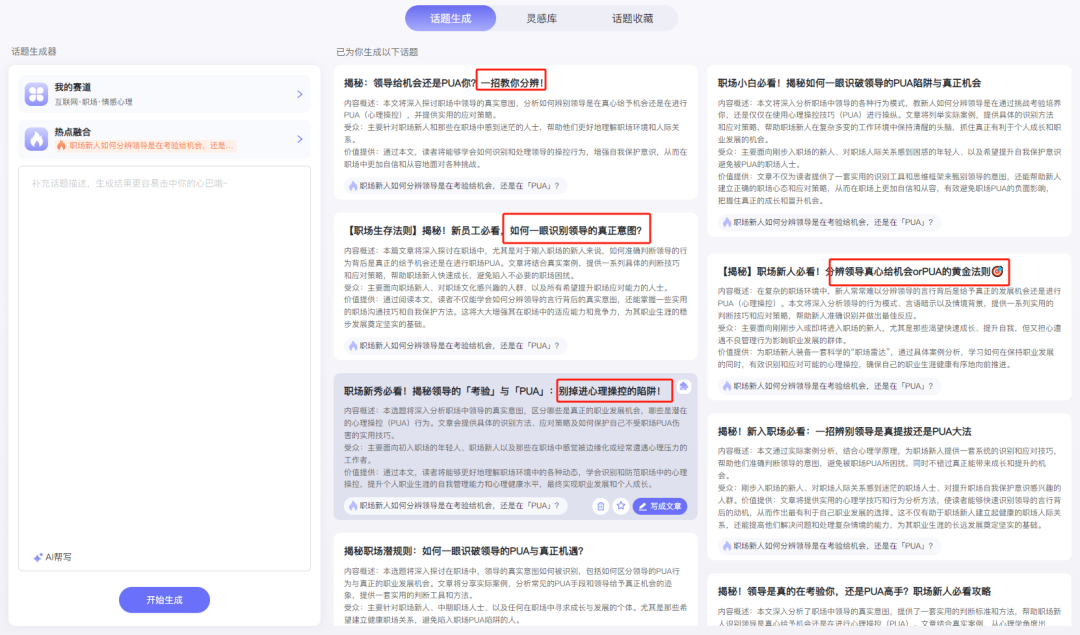
Task: Click the copy icon on the 职场新秀必看 card
Action: point(601,507)
